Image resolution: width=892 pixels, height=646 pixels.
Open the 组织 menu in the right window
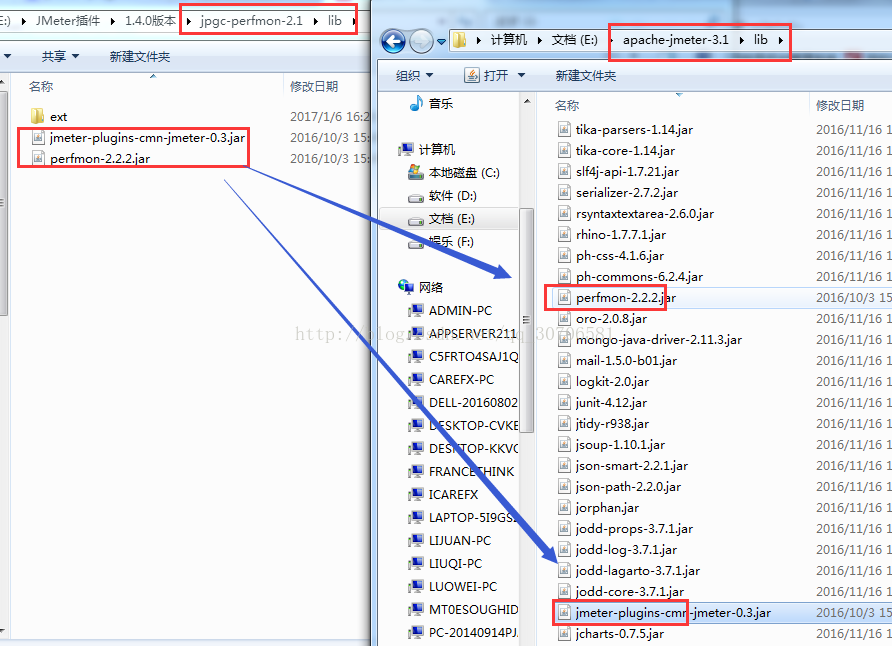[414, 75]
